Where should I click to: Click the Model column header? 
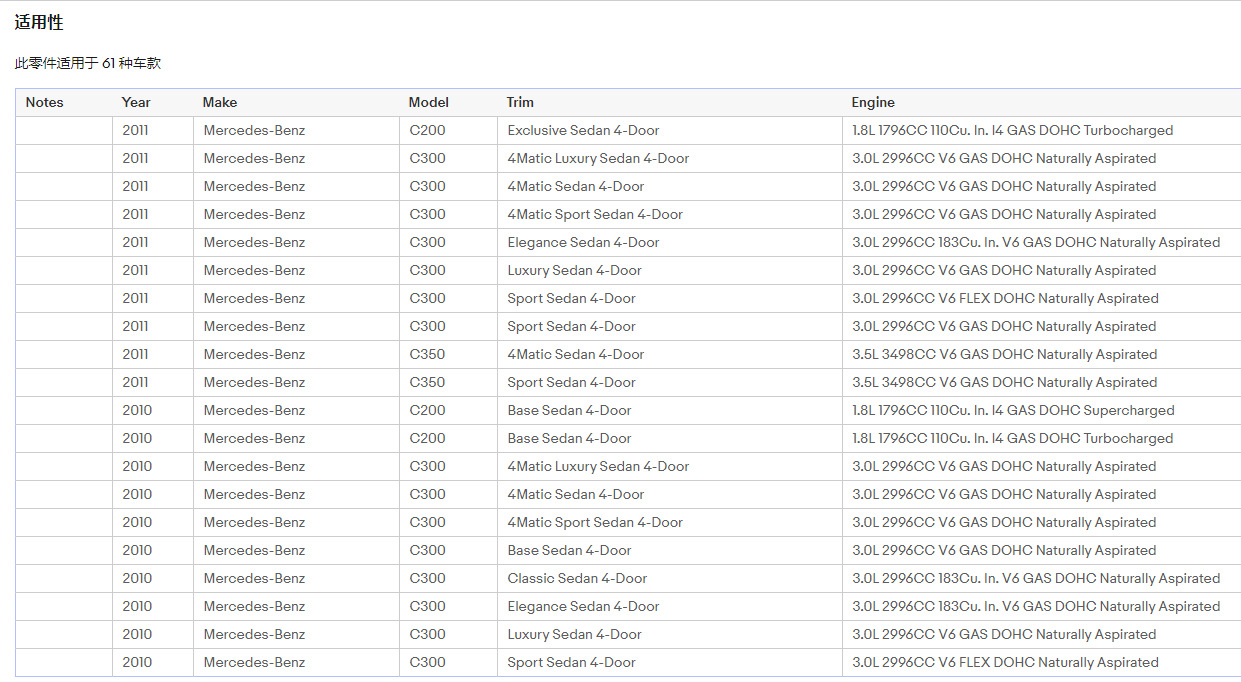429,102
